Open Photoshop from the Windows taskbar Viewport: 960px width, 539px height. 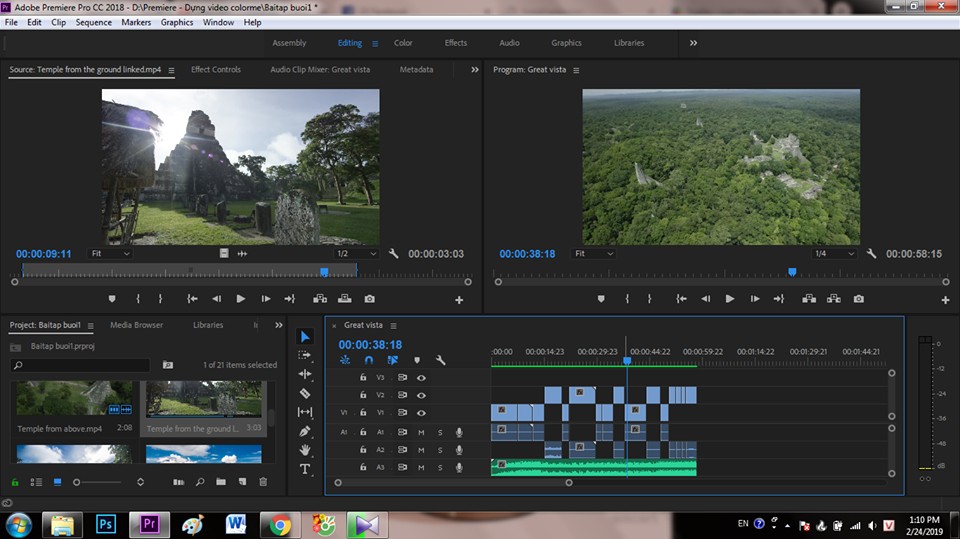click(x=106, y=525)
